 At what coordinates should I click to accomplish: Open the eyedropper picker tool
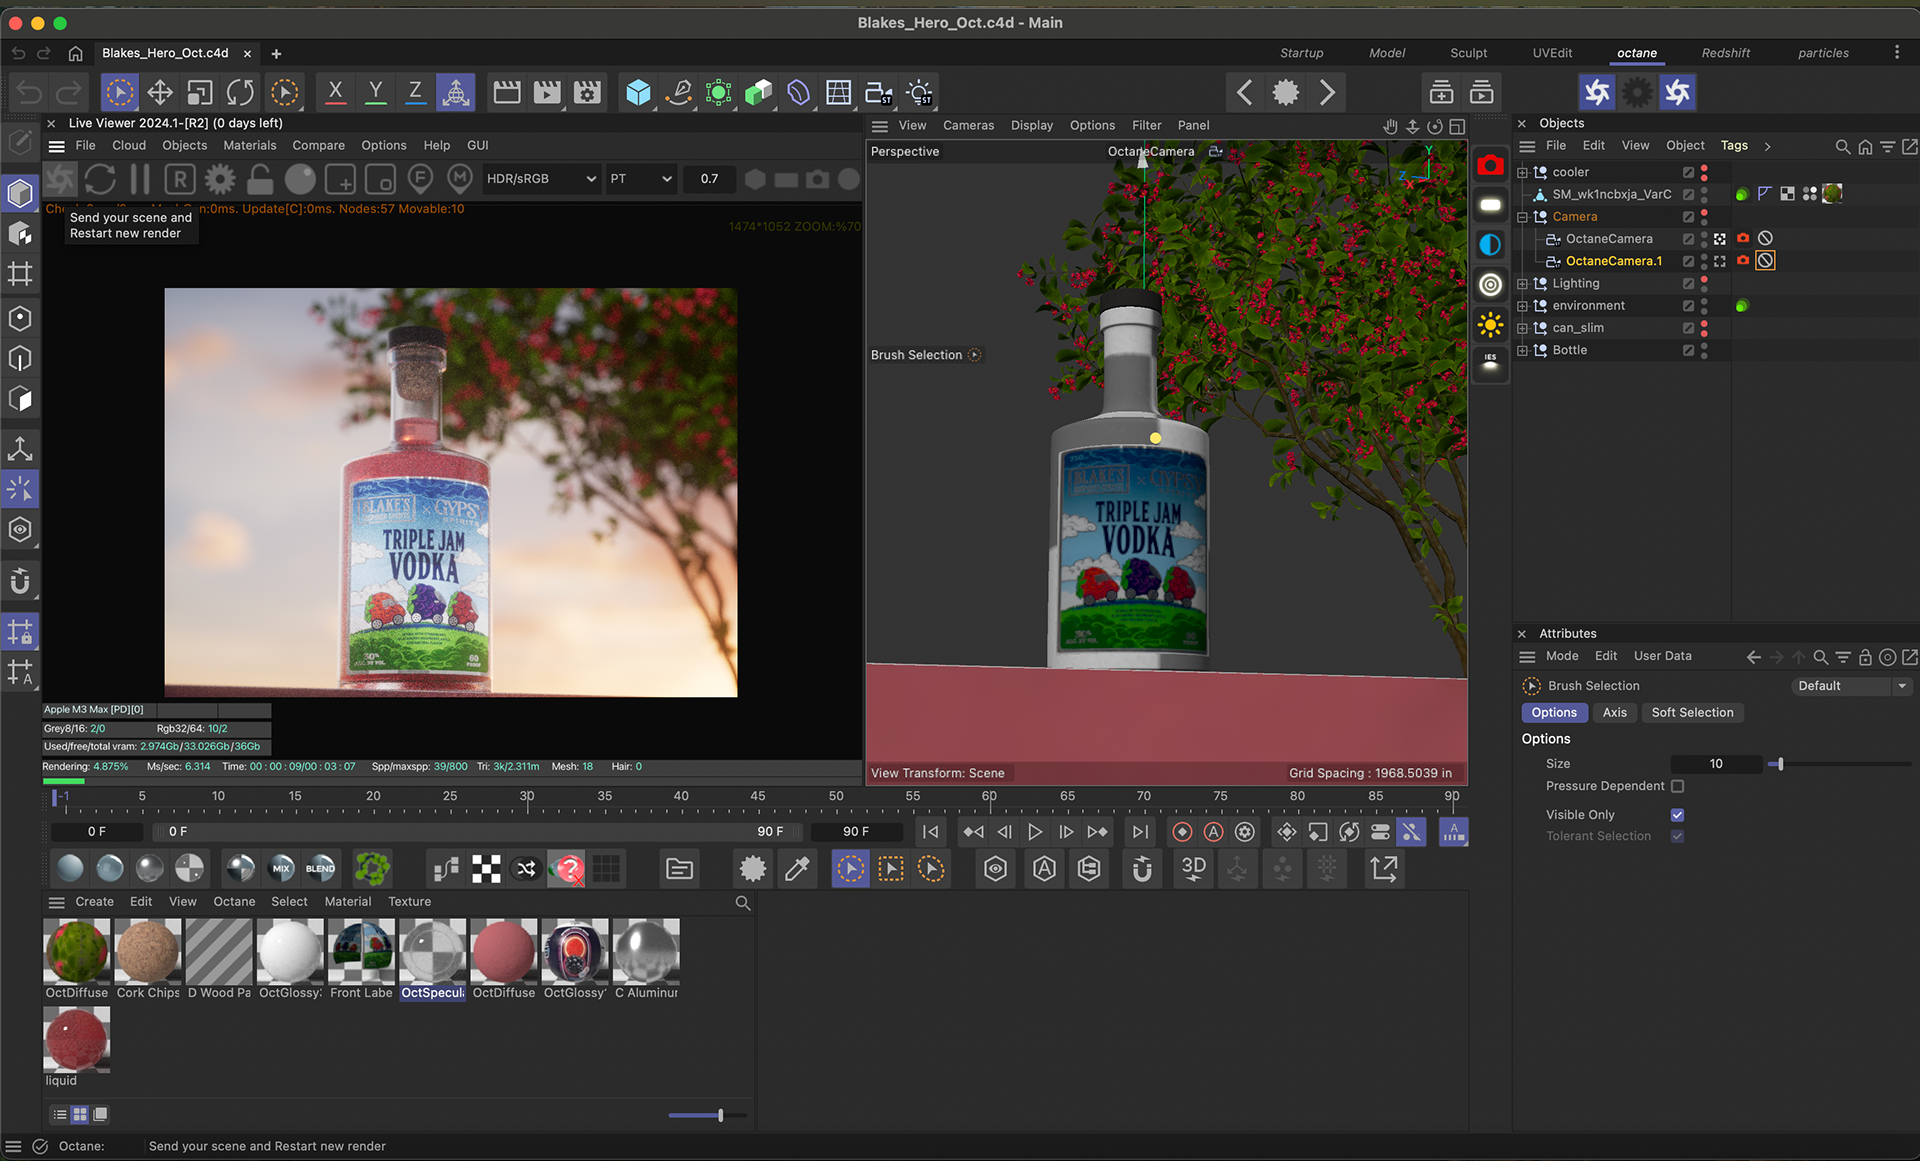point(797,869)
